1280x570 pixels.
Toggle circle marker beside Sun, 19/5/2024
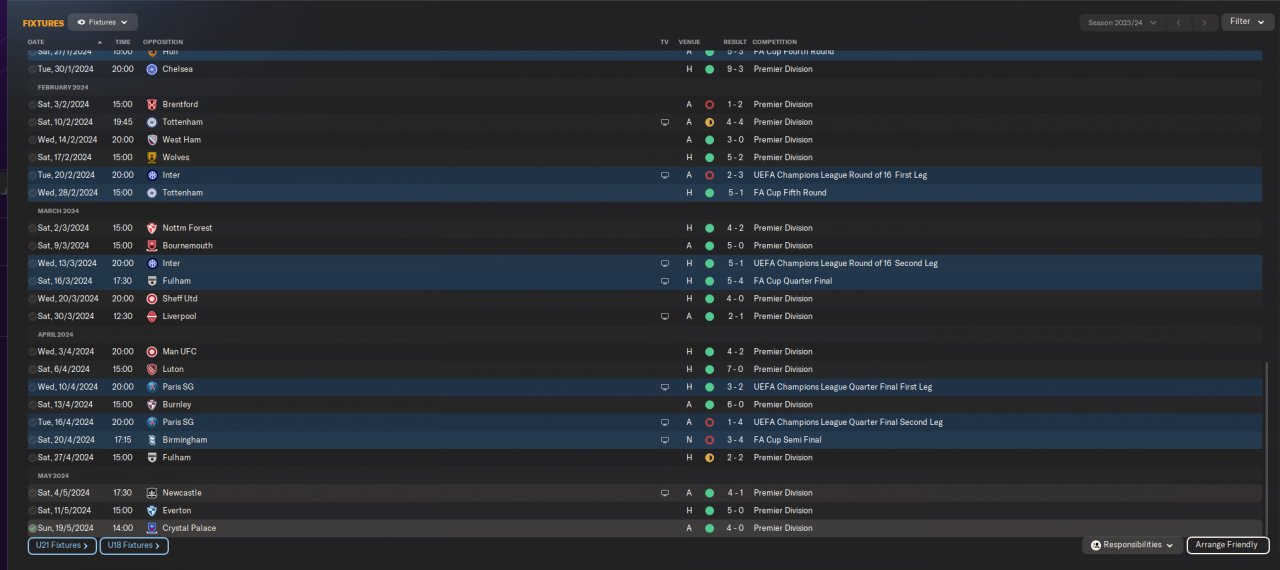(32, 528)
